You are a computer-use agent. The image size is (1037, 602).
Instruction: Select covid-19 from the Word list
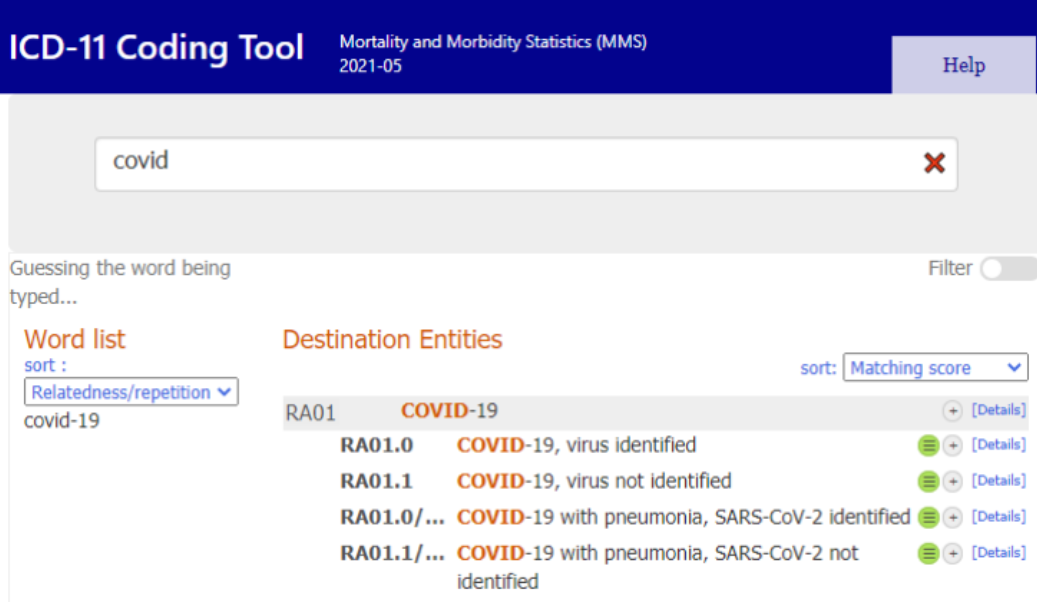tap(62, 421)
